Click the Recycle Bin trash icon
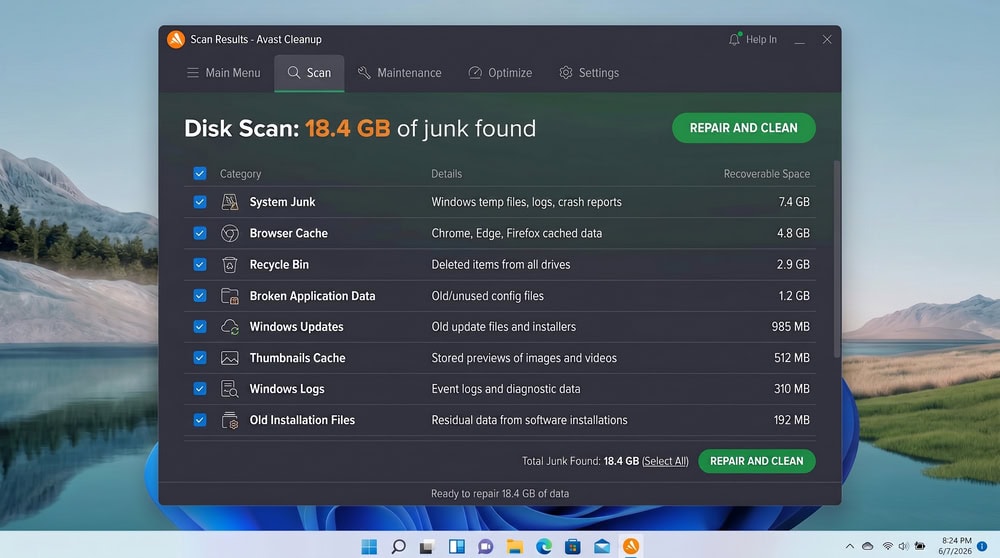 [x=230, y=265]
